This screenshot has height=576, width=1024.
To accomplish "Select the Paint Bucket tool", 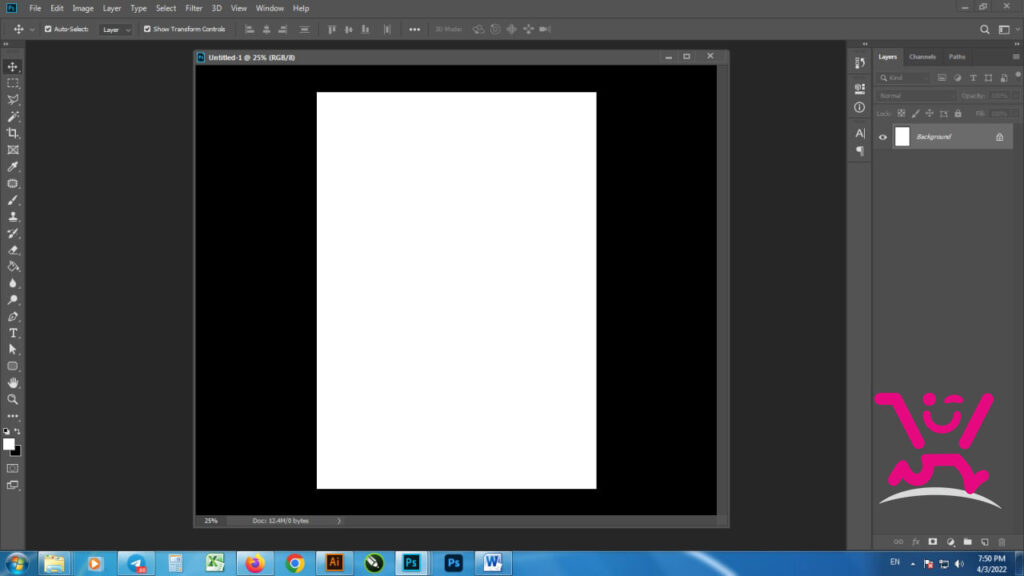I will [12, 266].
